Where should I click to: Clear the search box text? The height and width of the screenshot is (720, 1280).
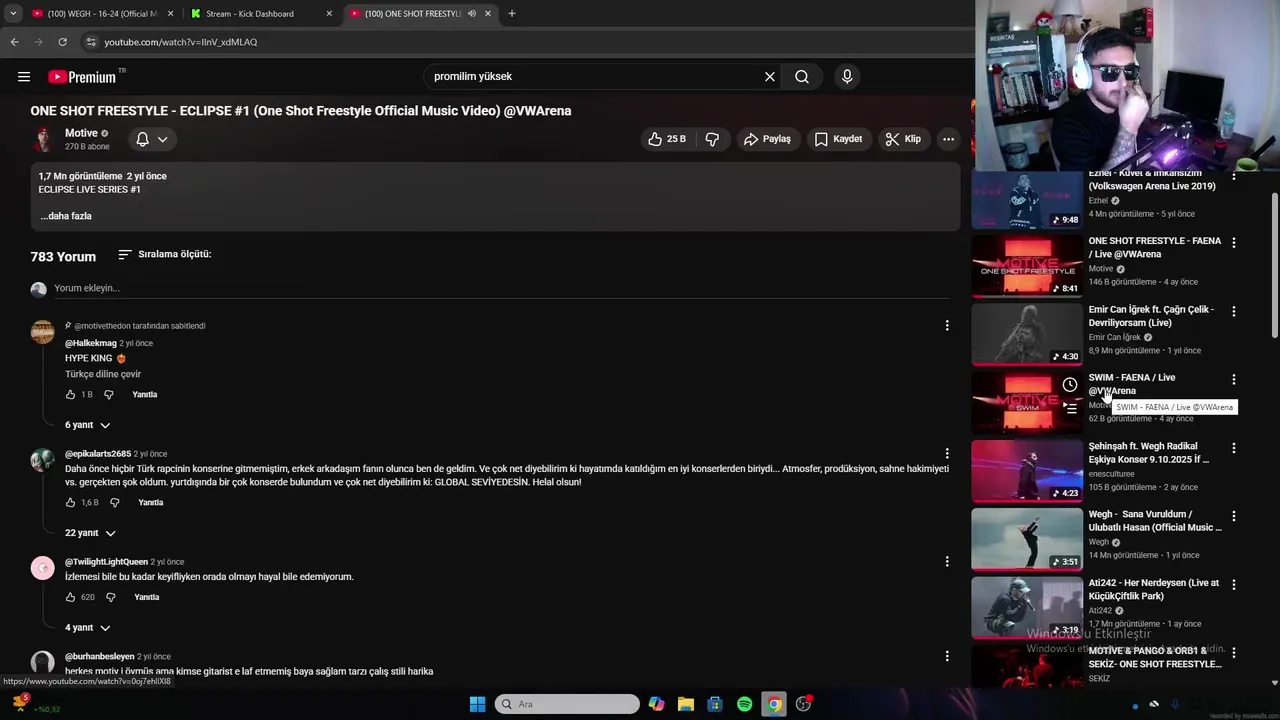[770, 76]
